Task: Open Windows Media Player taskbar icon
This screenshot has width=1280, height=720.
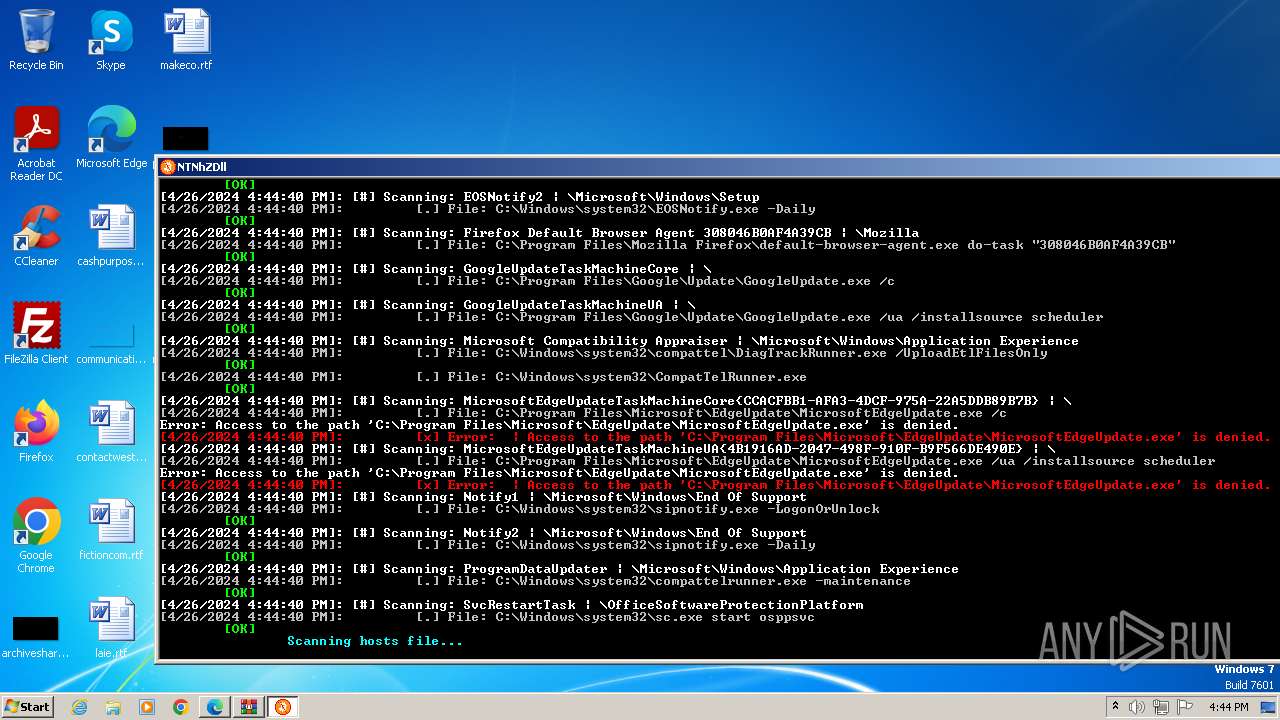Action: [x=147, y=707]
